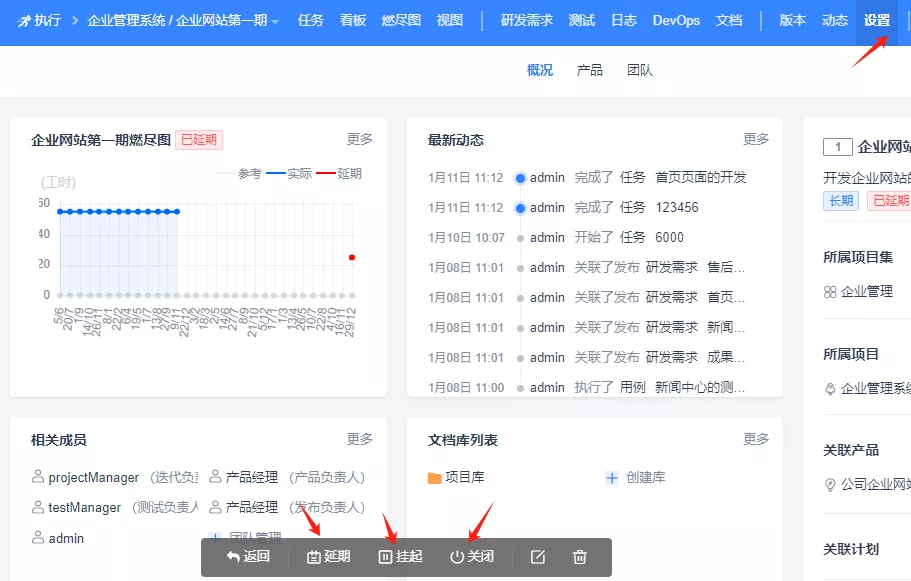
Task: Click the edit pencil icon in bottom toolbar
Action: click(538, 557)
